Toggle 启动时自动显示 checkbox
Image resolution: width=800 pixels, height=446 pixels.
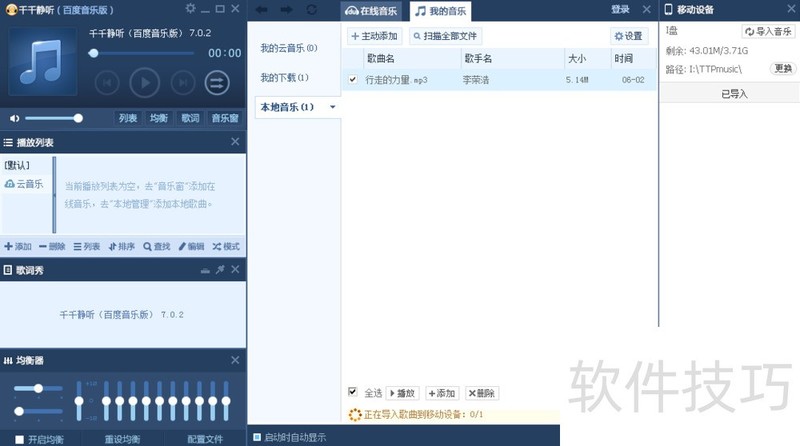(x=257, y=437)
